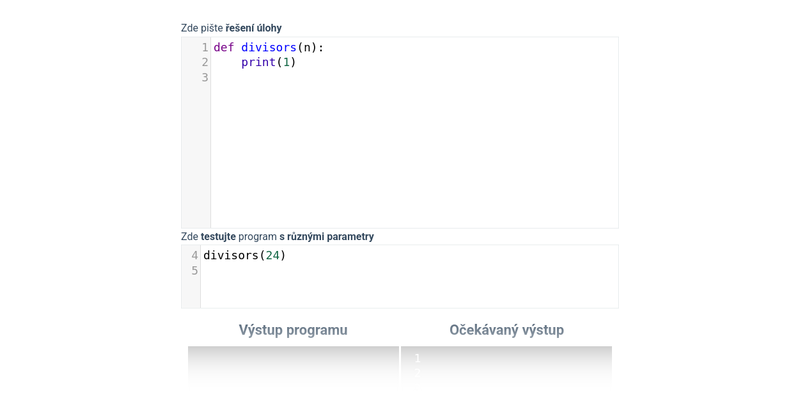Click the 'print' call on line 2
Screen dimensions: 800x400
coord(258,62)
